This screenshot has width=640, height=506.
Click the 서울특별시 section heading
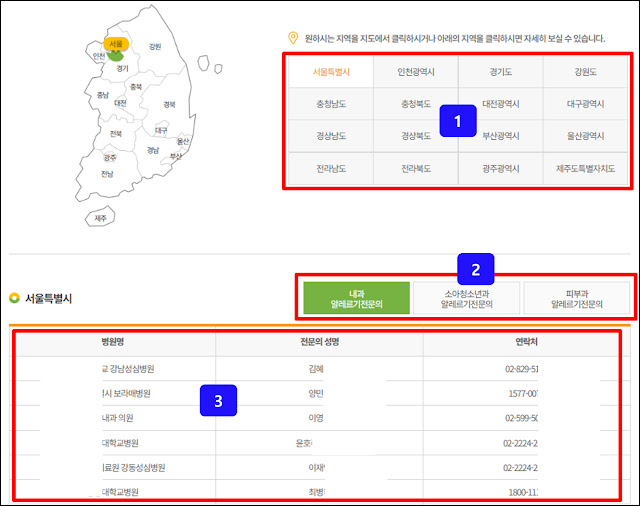click(48, 298)
